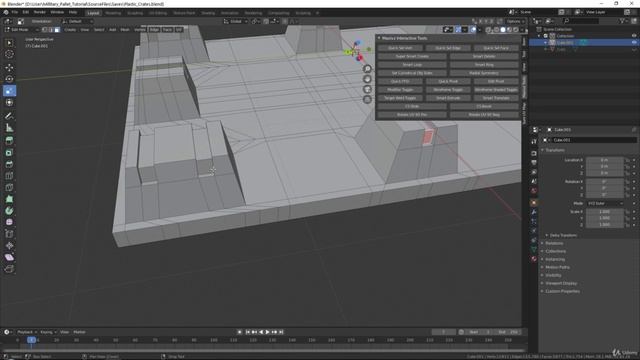Select the Annotate pencil tool
This screenshot has height=360, width=640.
point(9,116)
